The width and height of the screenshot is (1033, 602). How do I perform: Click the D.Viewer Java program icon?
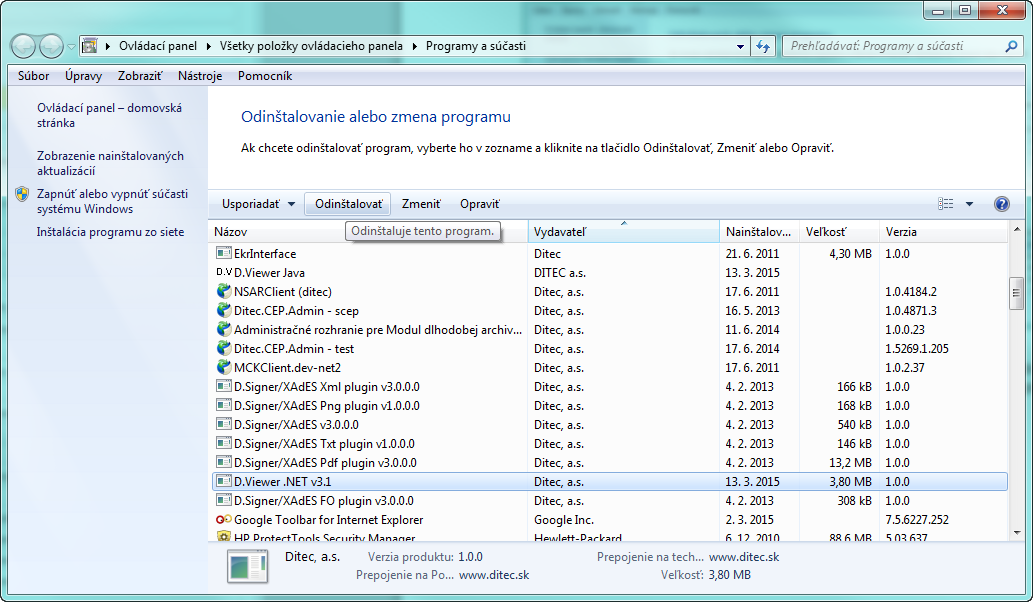[x=224, y=272]
